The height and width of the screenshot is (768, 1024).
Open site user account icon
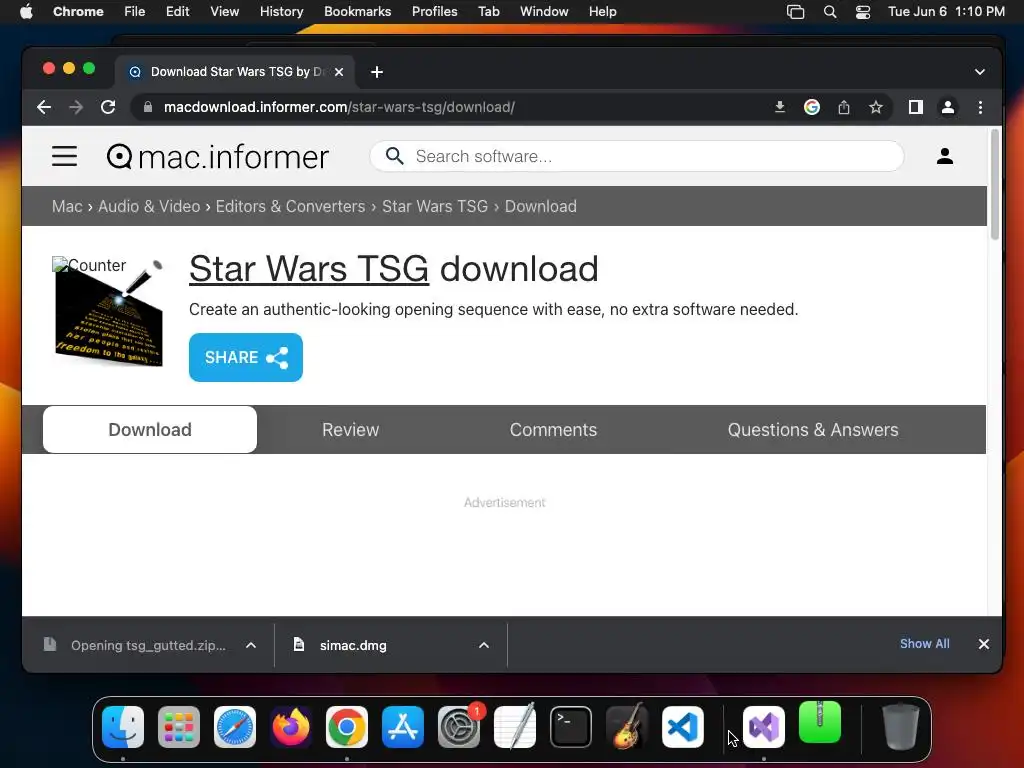pyautogui.click(x=944, y=156)
